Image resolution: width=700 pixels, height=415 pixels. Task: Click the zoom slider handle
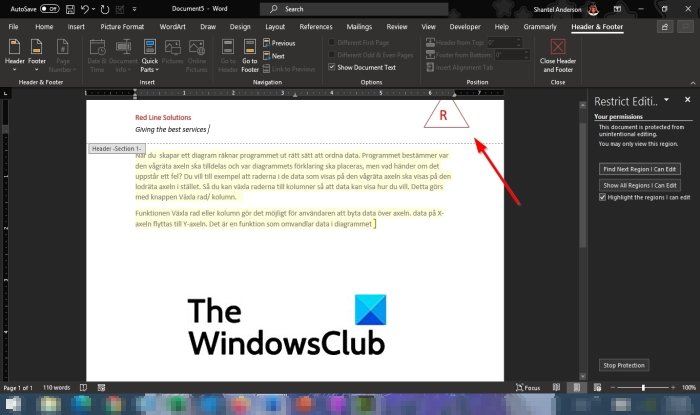[x=643, y=387]
